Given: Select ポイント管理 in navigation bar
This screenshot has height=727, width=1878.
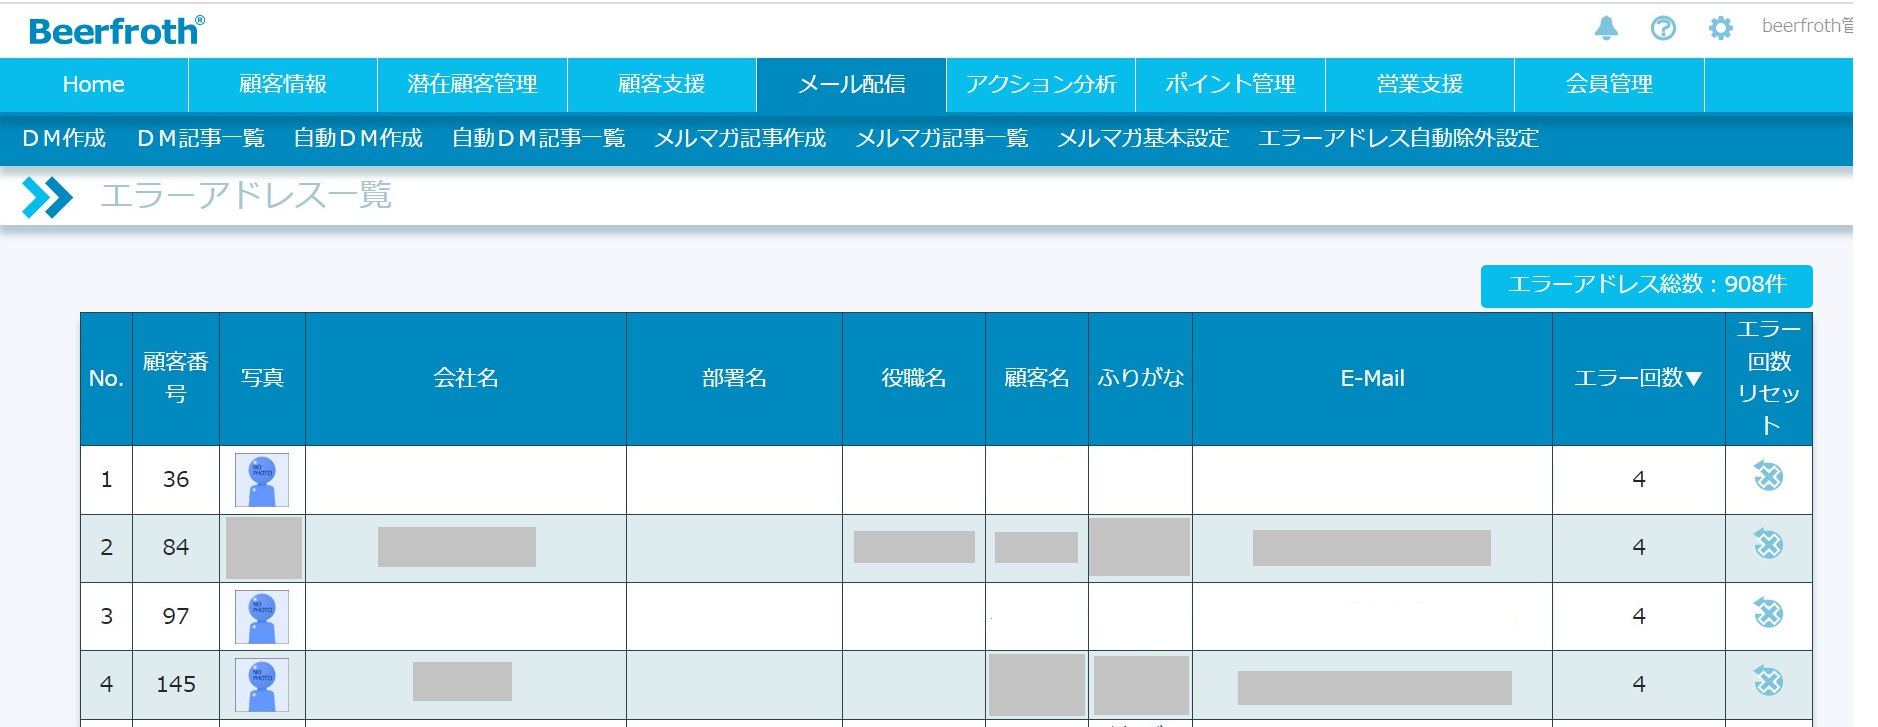Looking at the screenshot, I should click(x=1230, y=85).
